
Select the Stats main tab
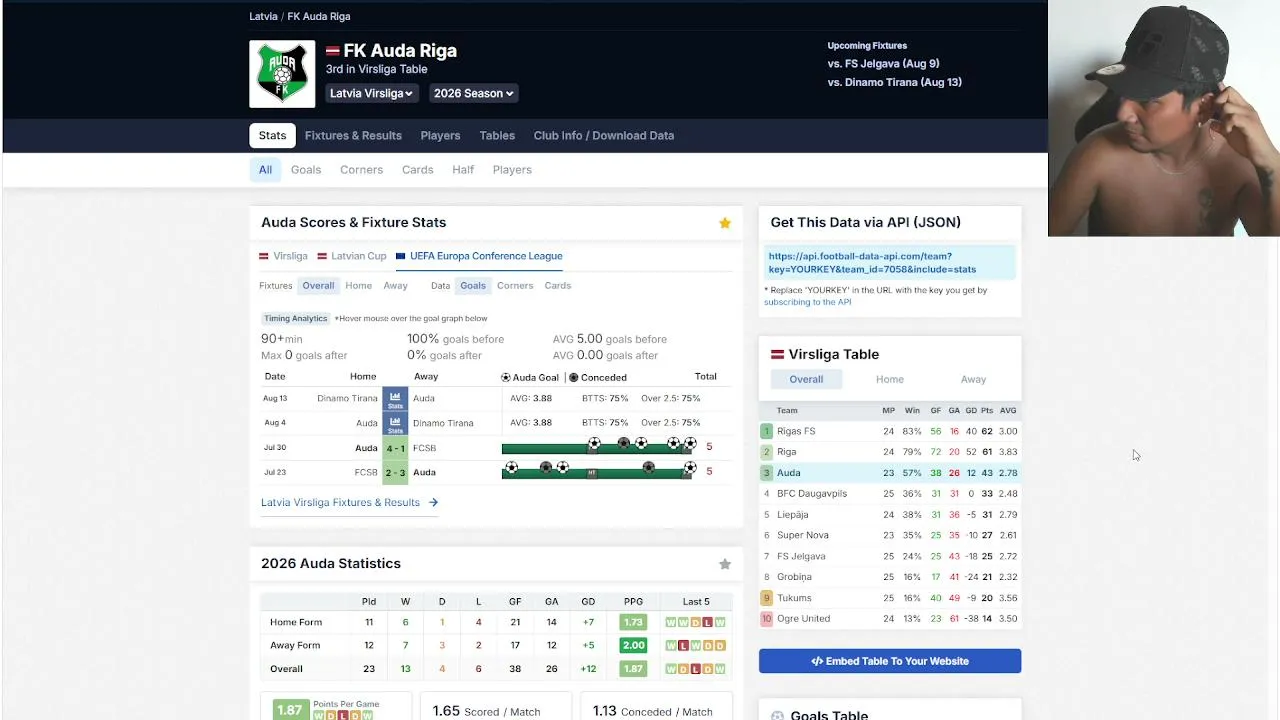pyautogui.click(x=272, y=136)
